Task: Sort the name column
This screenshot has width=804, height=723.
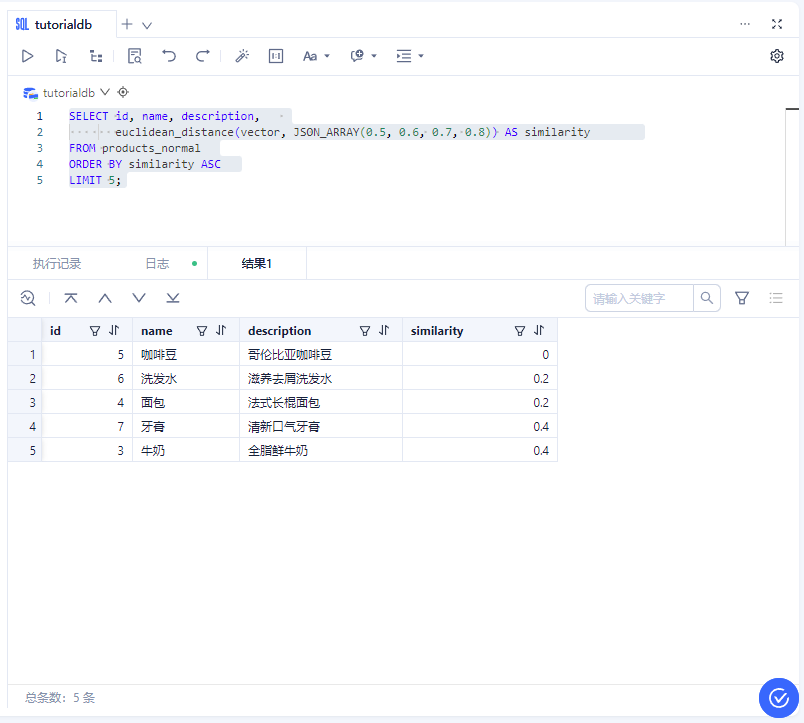Action: tap(221, 331)
